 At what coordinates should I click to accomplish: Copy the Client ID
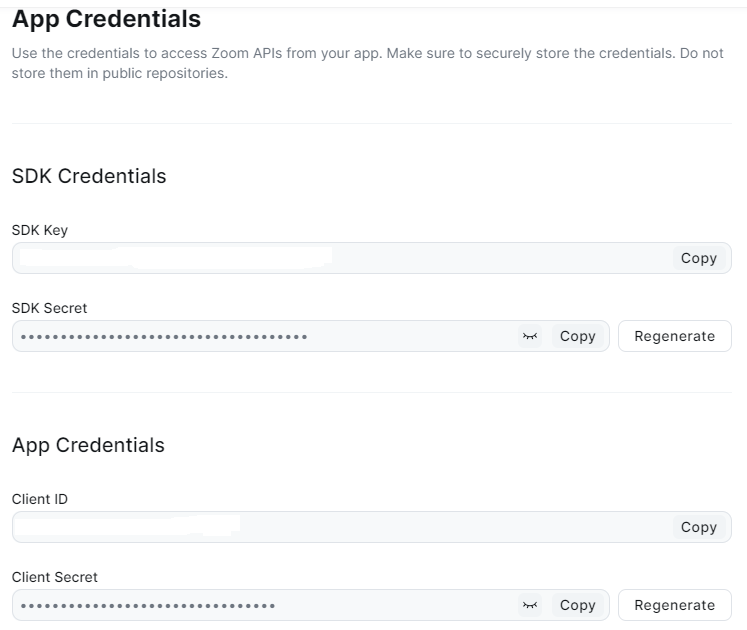point(698,527)
